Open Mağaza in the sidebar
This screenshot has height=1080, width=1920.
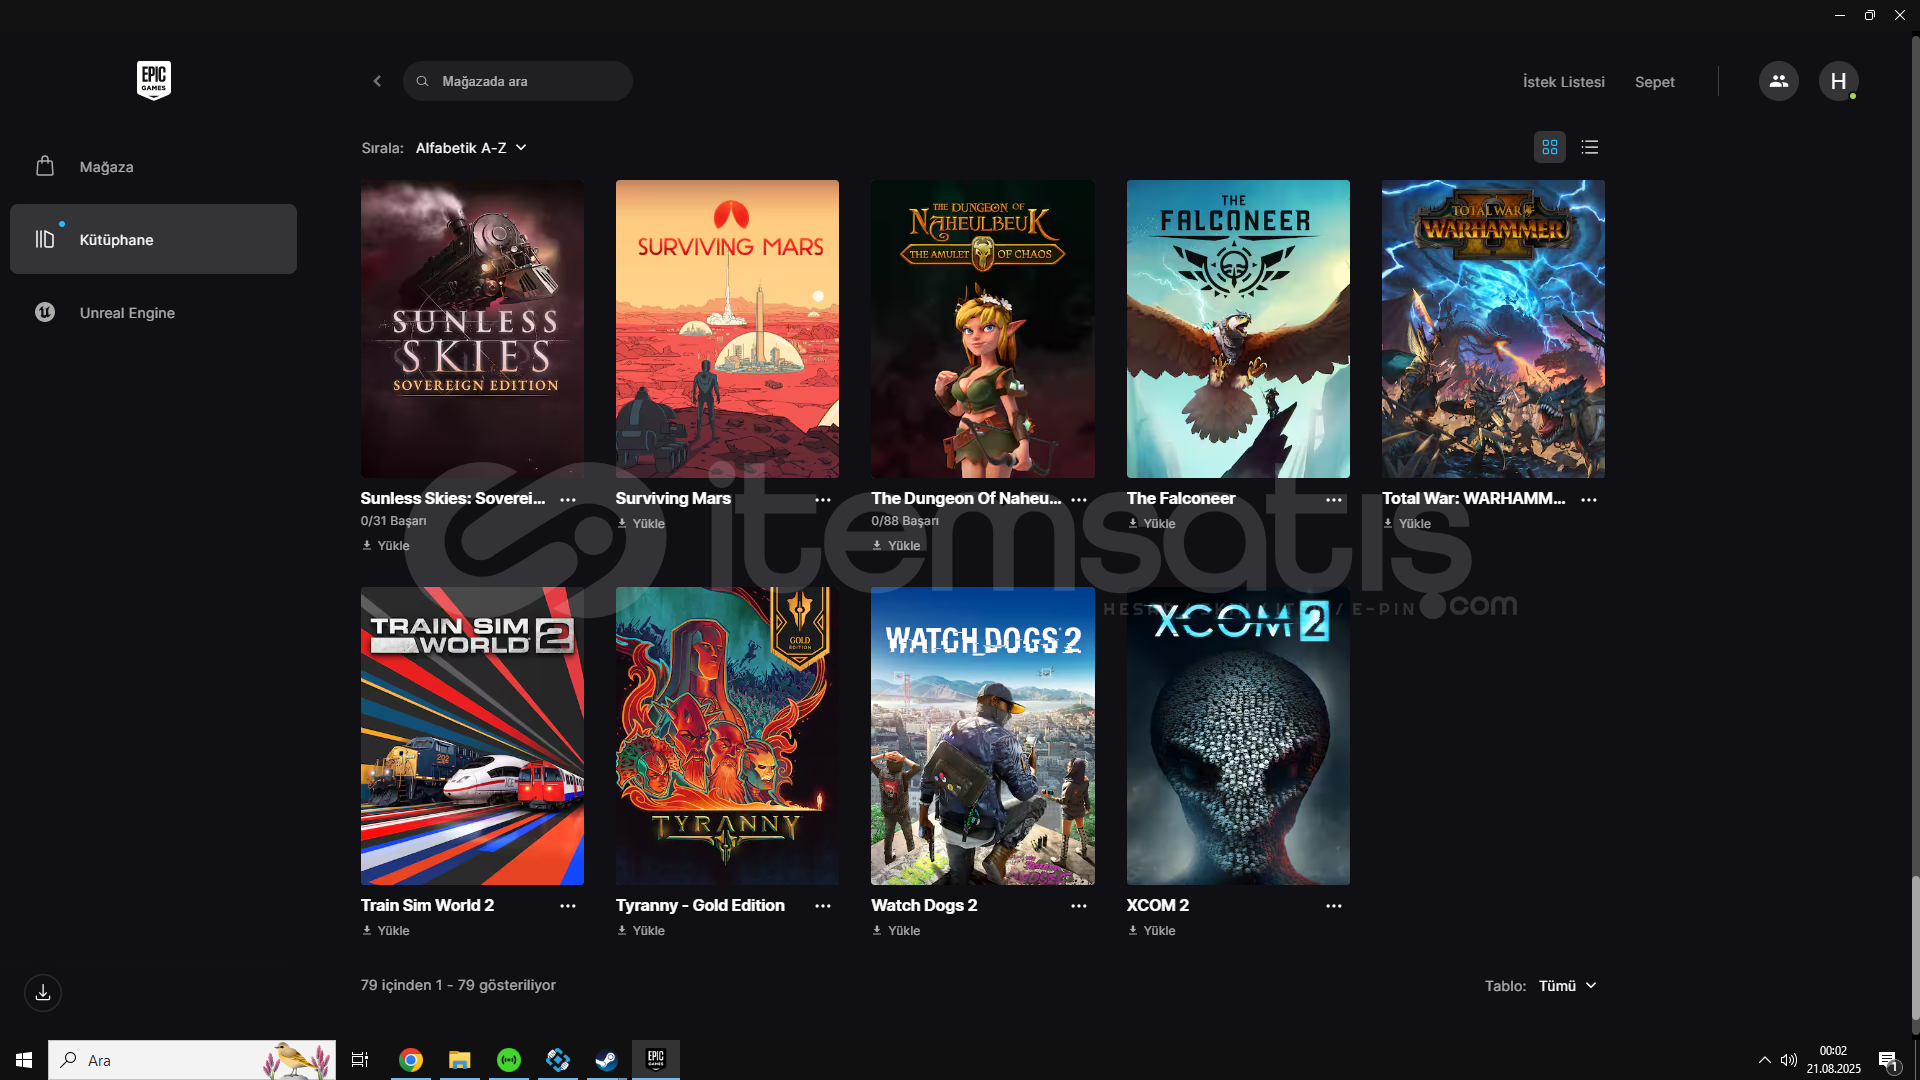153,166
